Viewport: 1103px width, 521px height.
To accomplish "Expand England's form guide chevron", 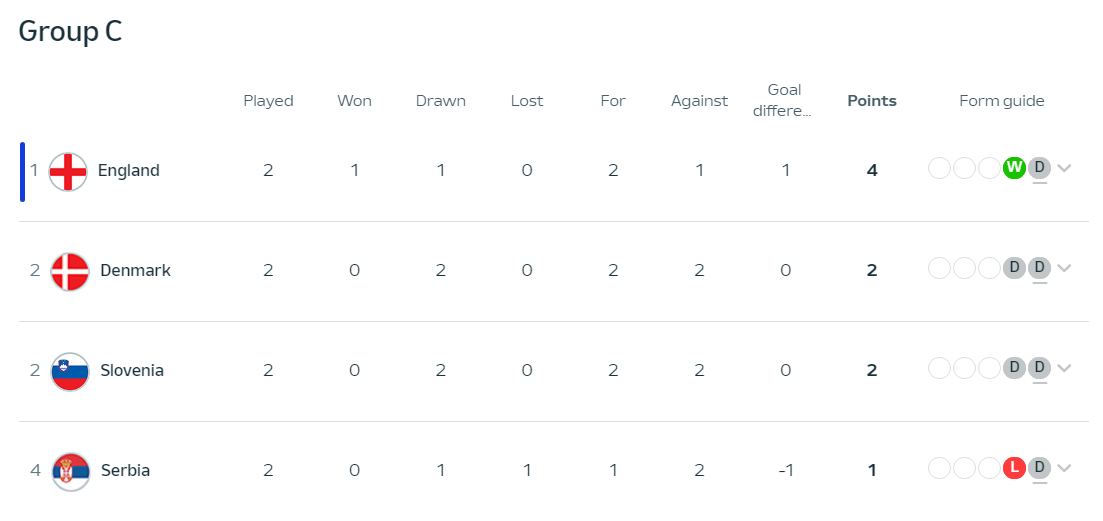I will click(1064, 168).
